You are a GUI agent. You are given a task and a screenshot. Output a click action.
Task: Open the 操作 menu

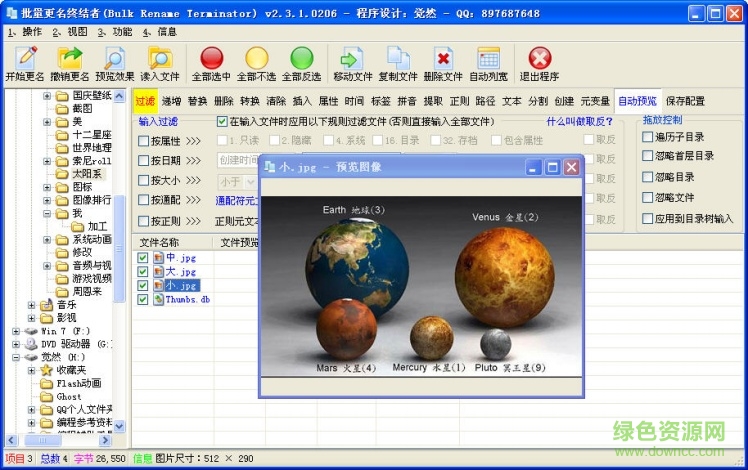point(25,32)
